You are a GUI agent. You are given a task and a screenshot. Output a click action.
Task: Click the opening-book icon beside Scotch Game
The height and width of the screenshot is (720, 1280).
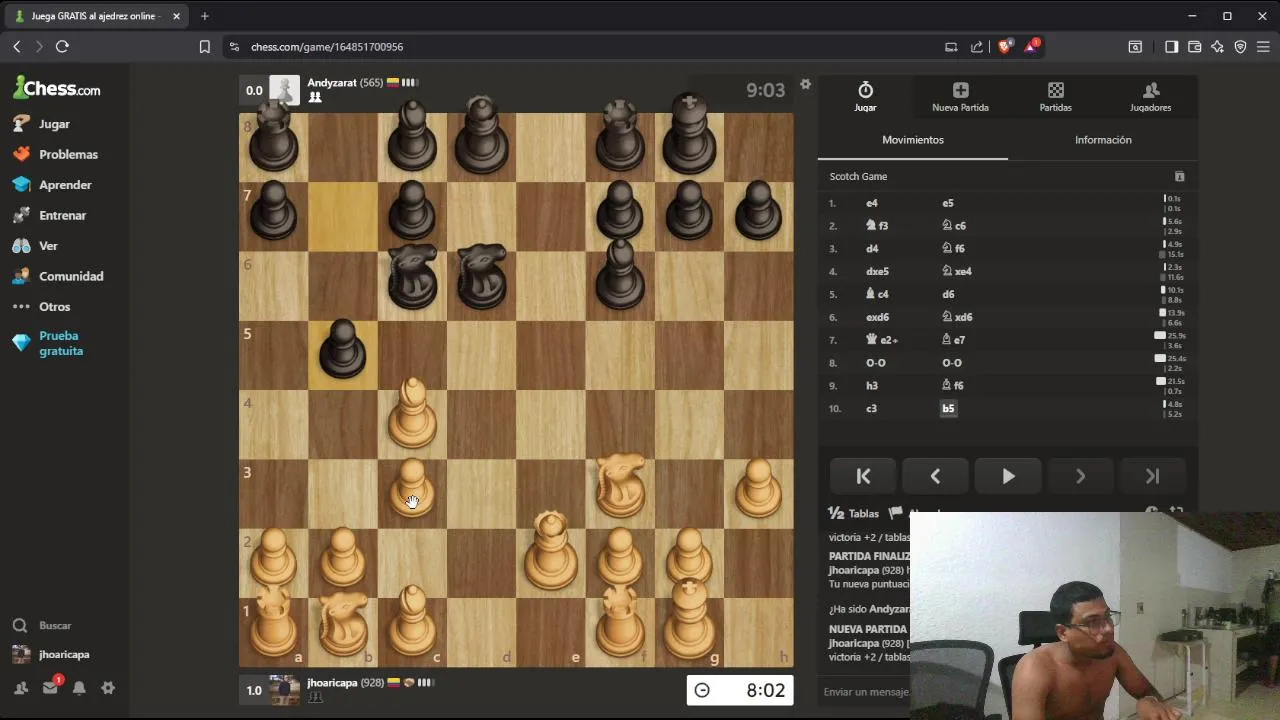pyautogui.click(x=1179, y=177)
